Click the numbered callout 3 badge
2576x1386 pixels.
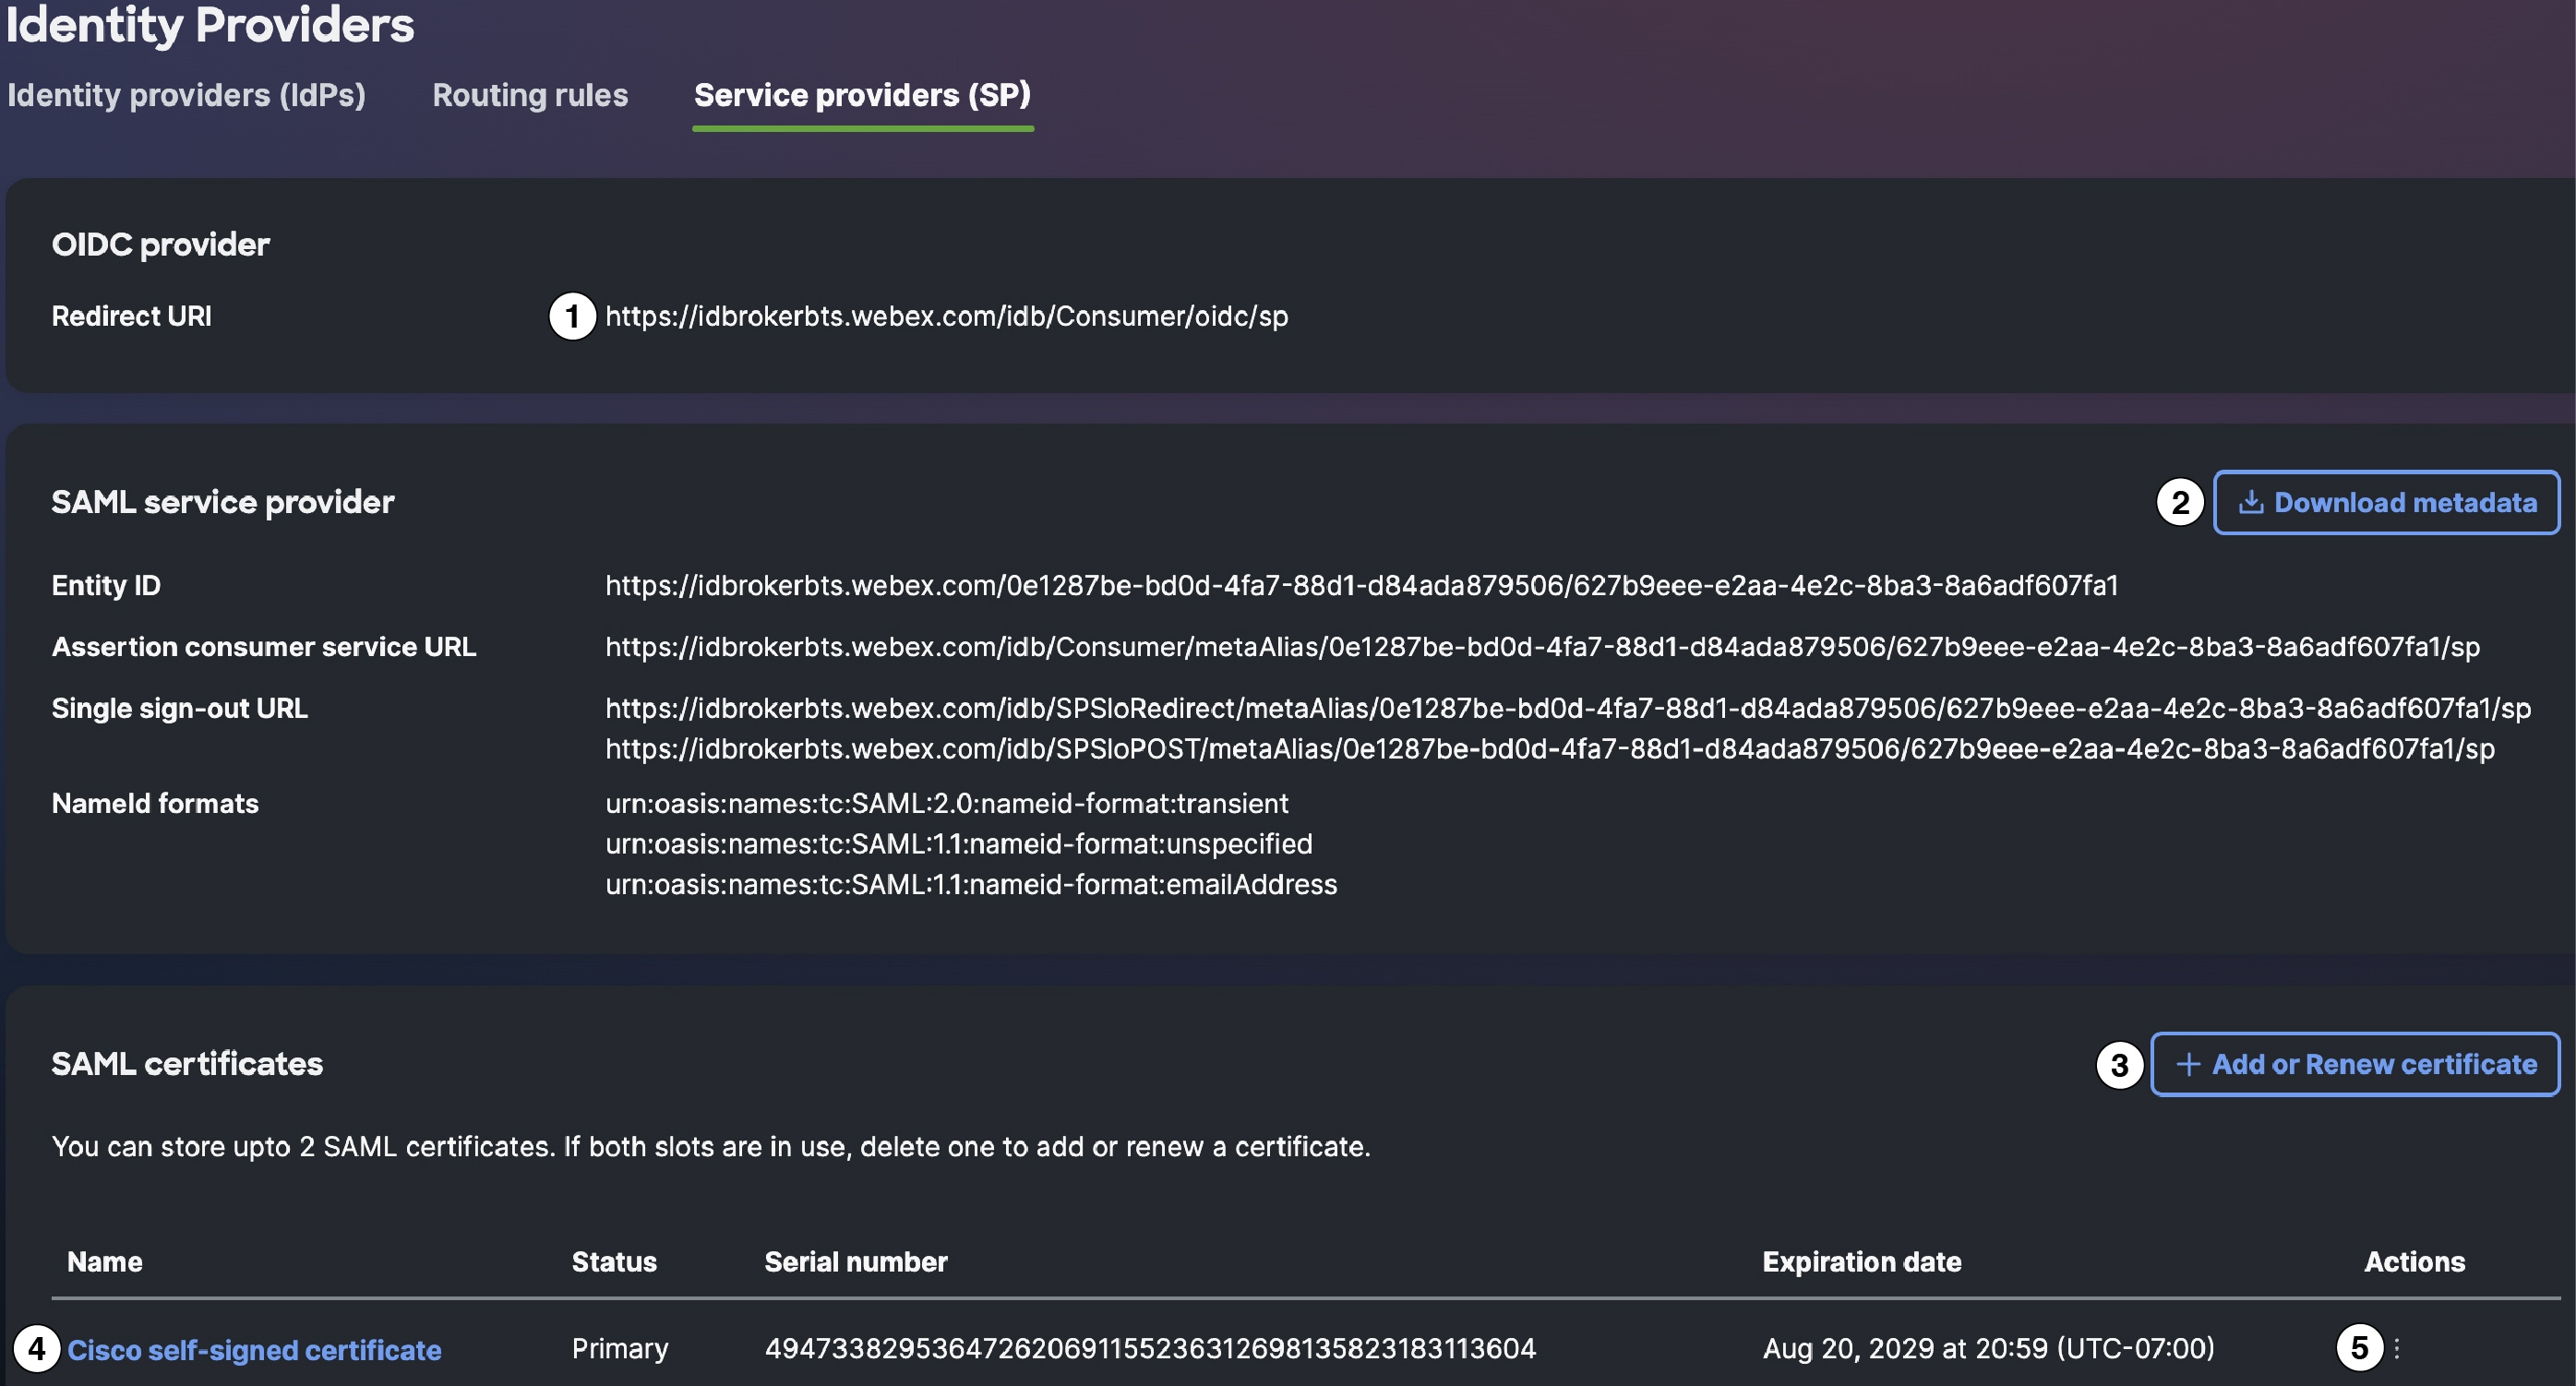[x=2119, y=1066]
